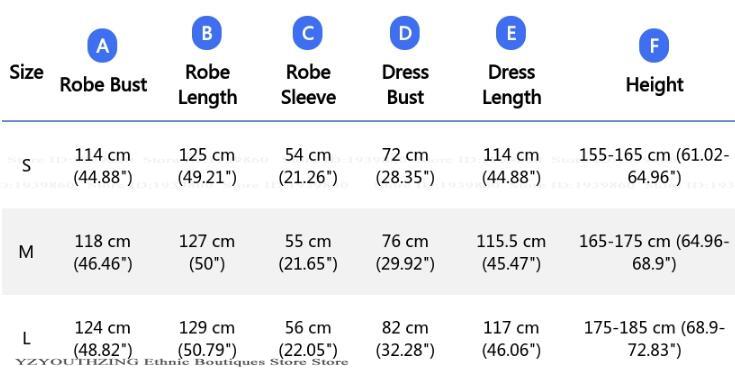The height and width of the screenshot is (383, 735).
Task: Click the blue A circle icon
Action: tap(103, 45)
